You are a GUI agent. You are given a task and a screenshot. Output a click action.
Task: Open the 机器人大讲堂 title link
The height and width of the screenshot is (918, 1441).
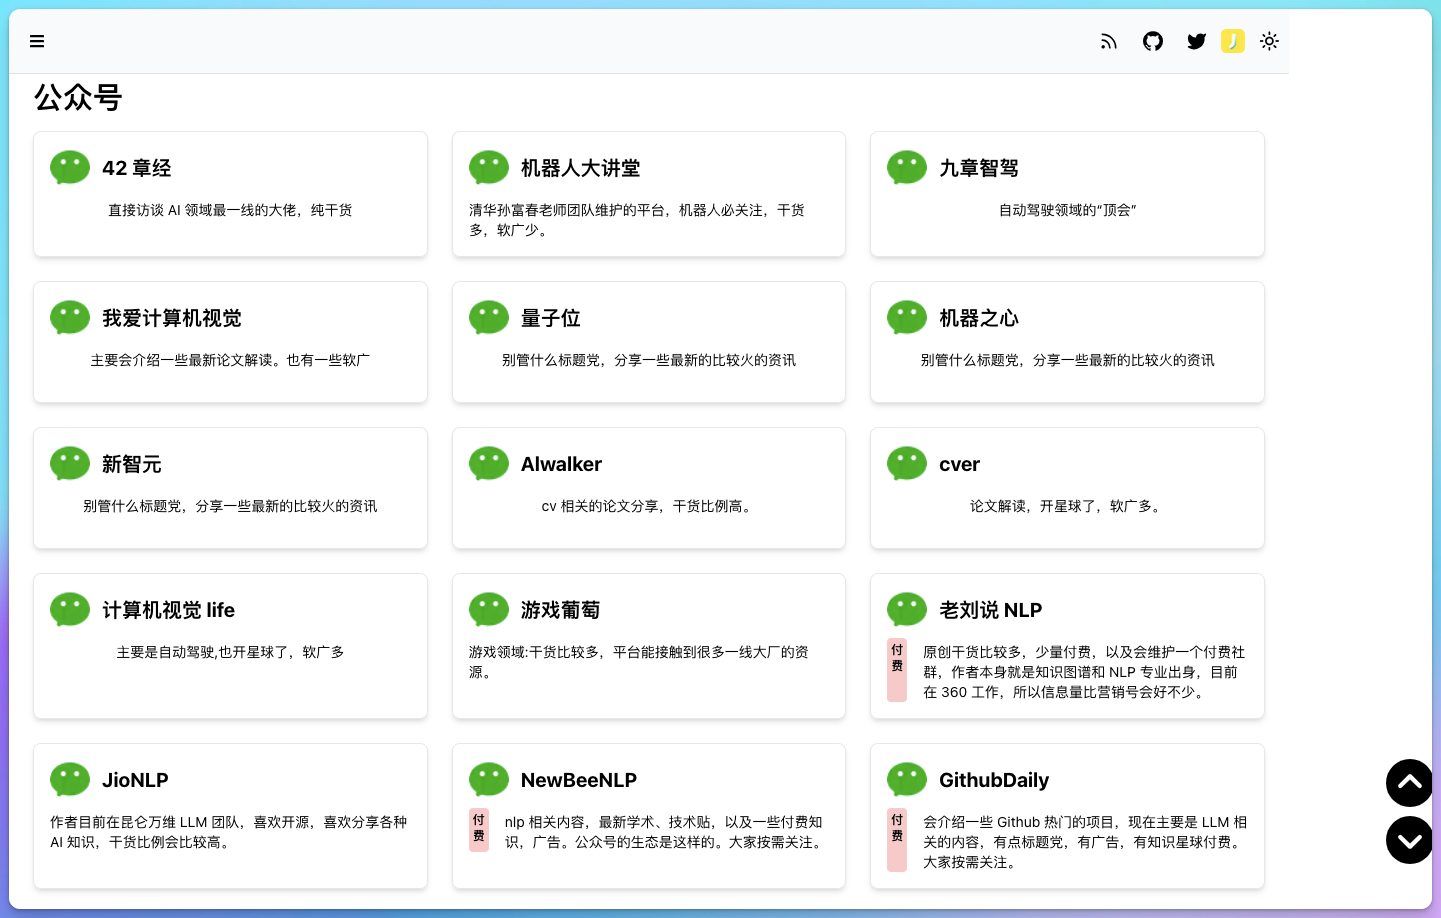(x=581, y=168)
